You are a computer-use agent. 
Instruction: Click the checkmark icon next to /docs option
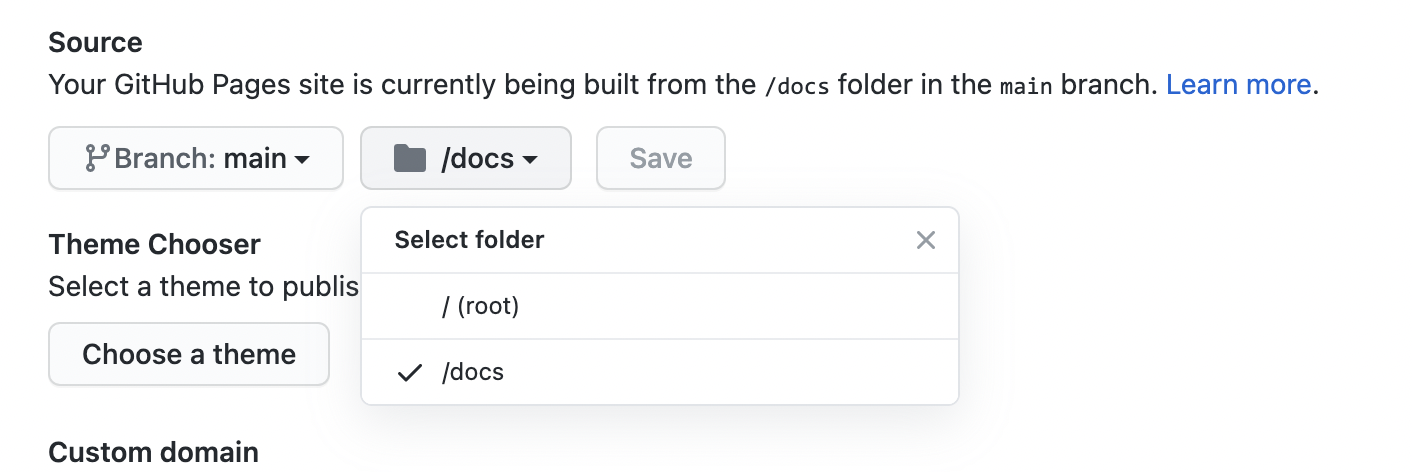pos(409,373)
